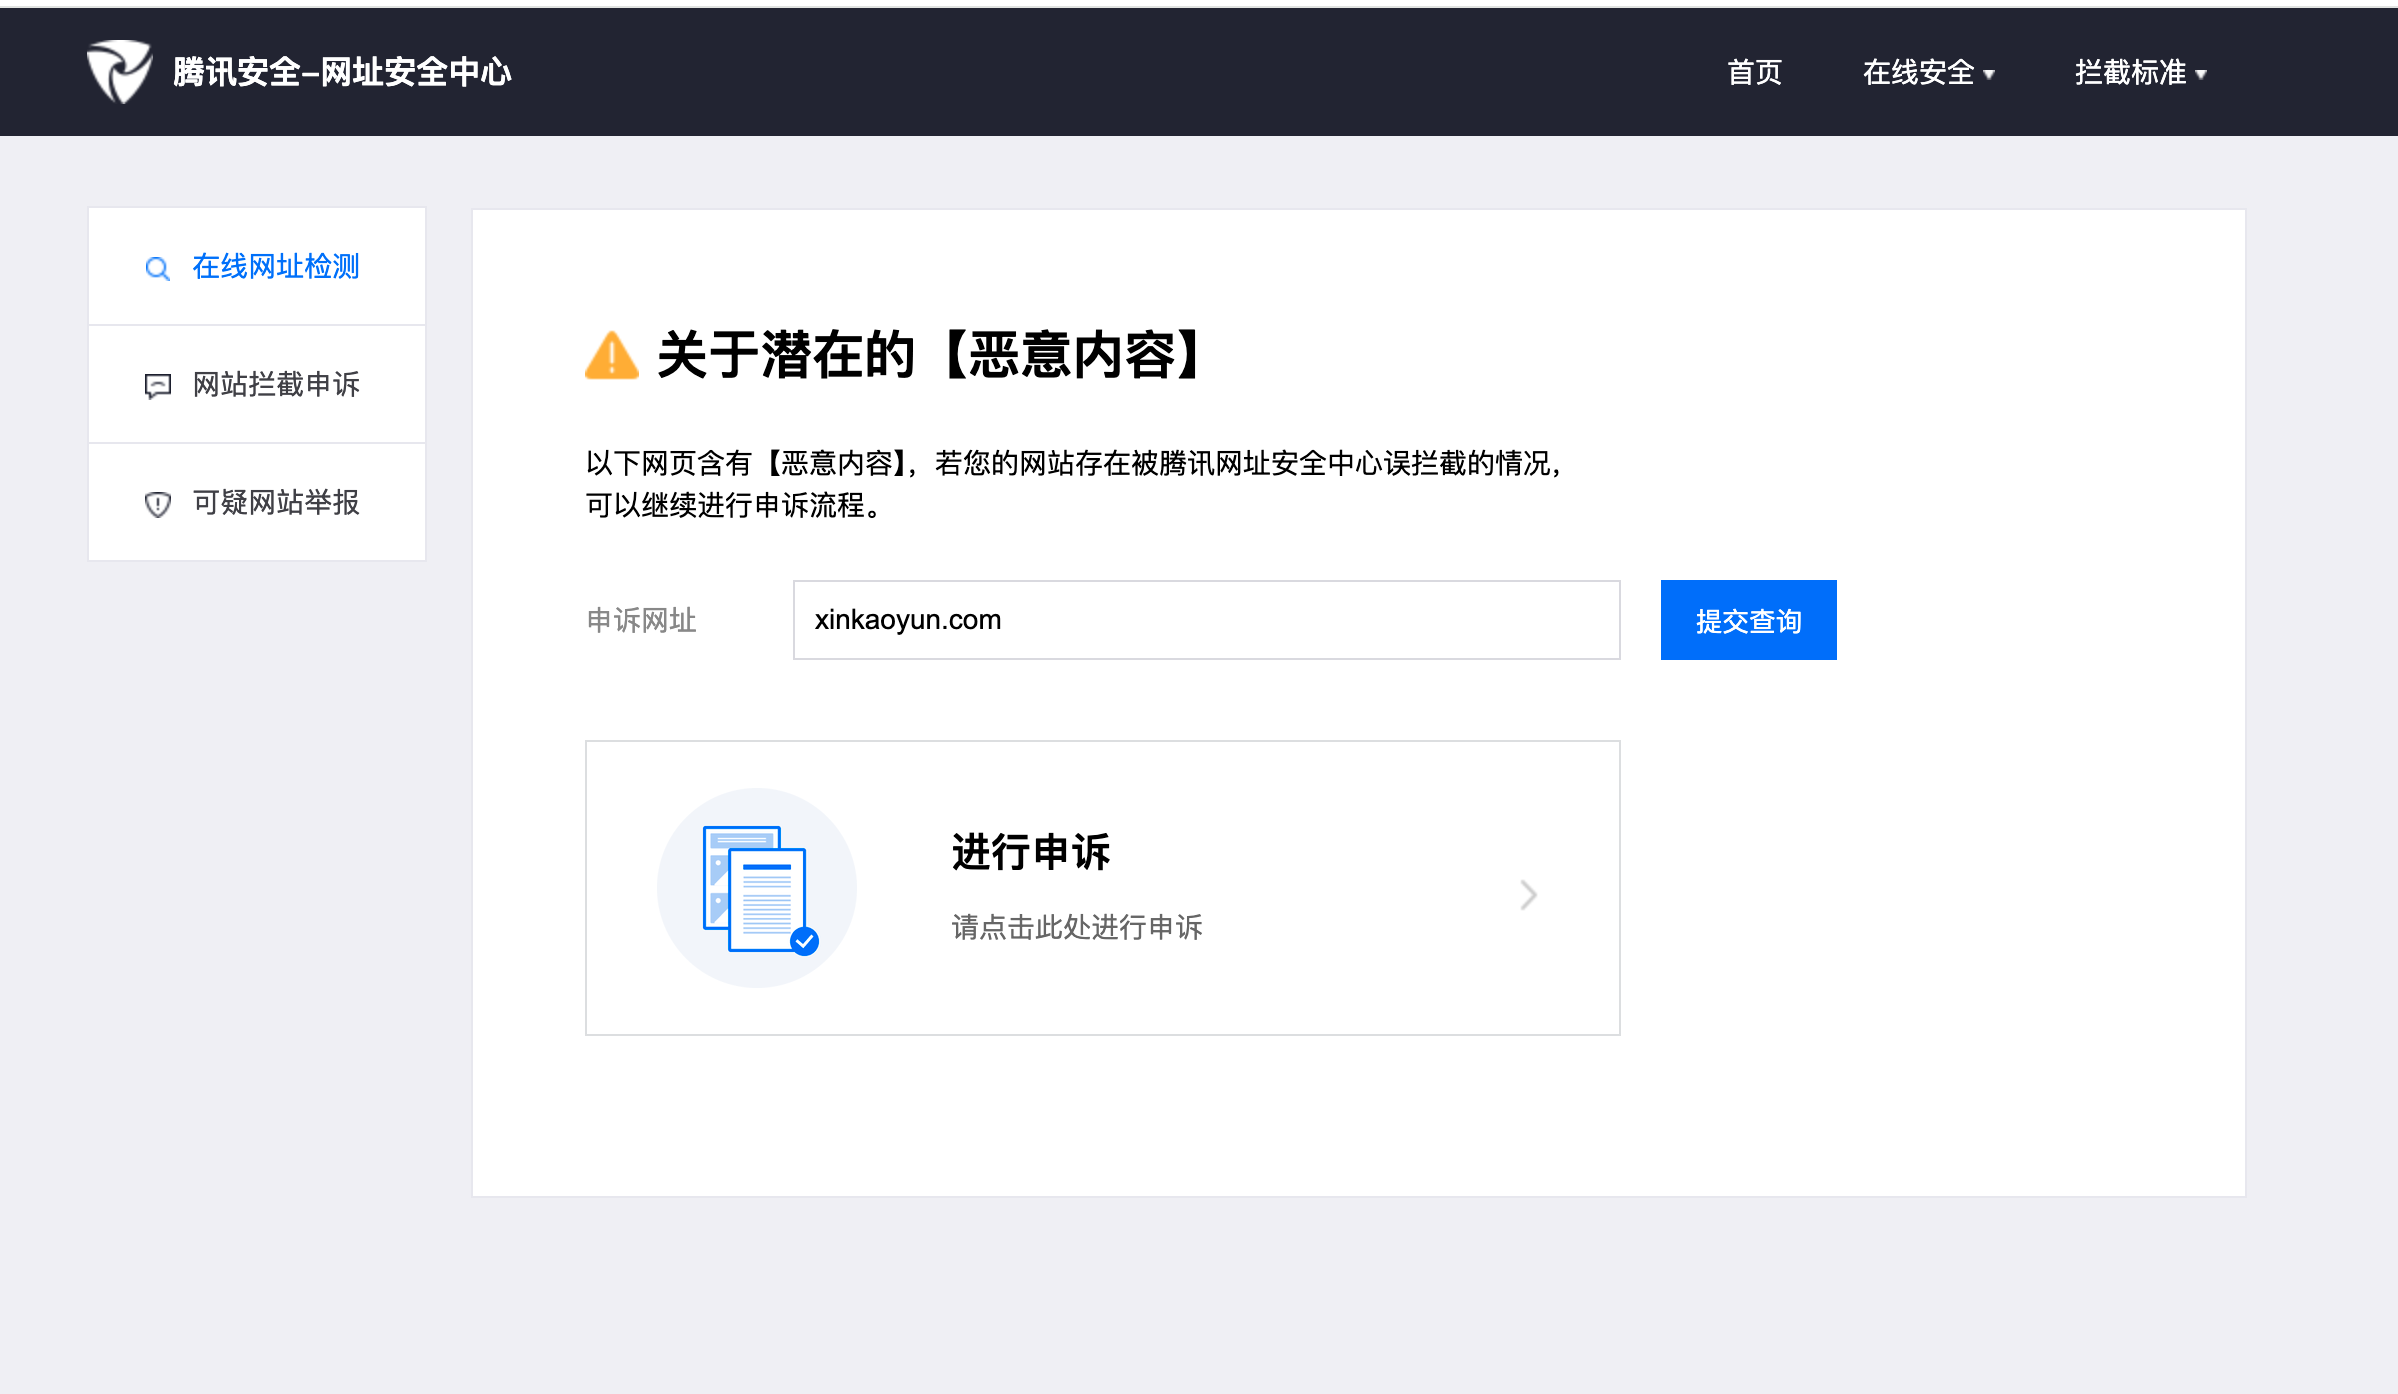
Task: Select 可疑网站举报 sidebar item
Action: click(x=276, y=503)
